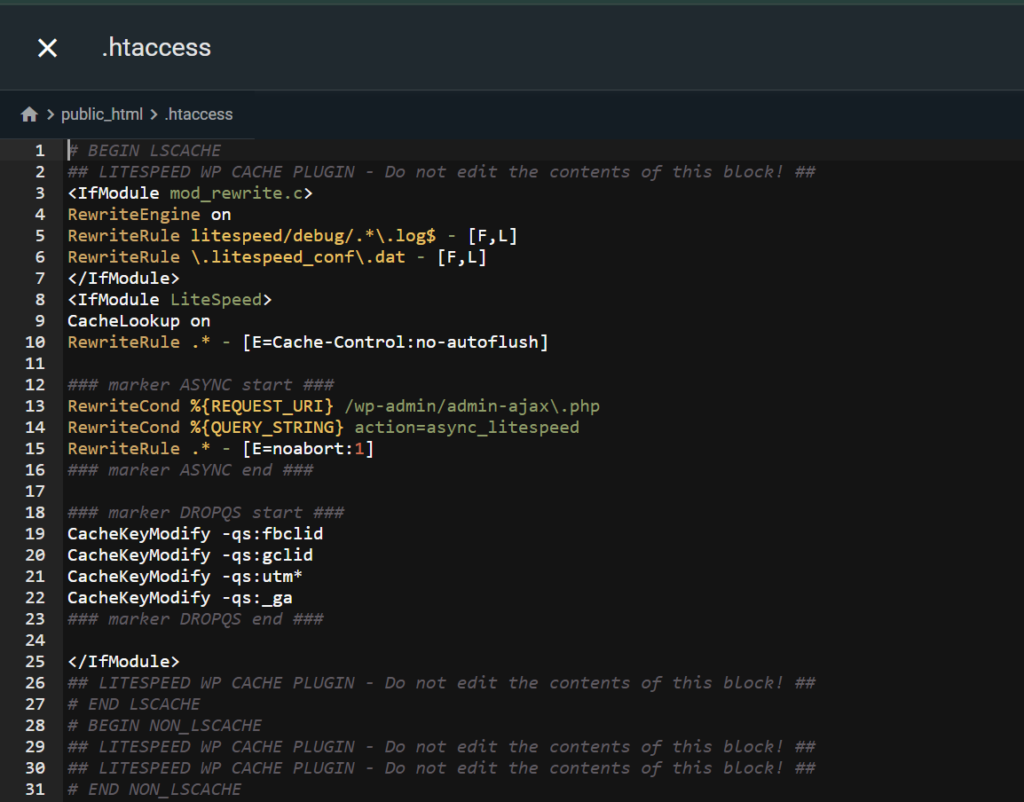The image size is (1024, 802).
Task: Click '### marker DROPQS end ###' comment
Action: (195, 619)
